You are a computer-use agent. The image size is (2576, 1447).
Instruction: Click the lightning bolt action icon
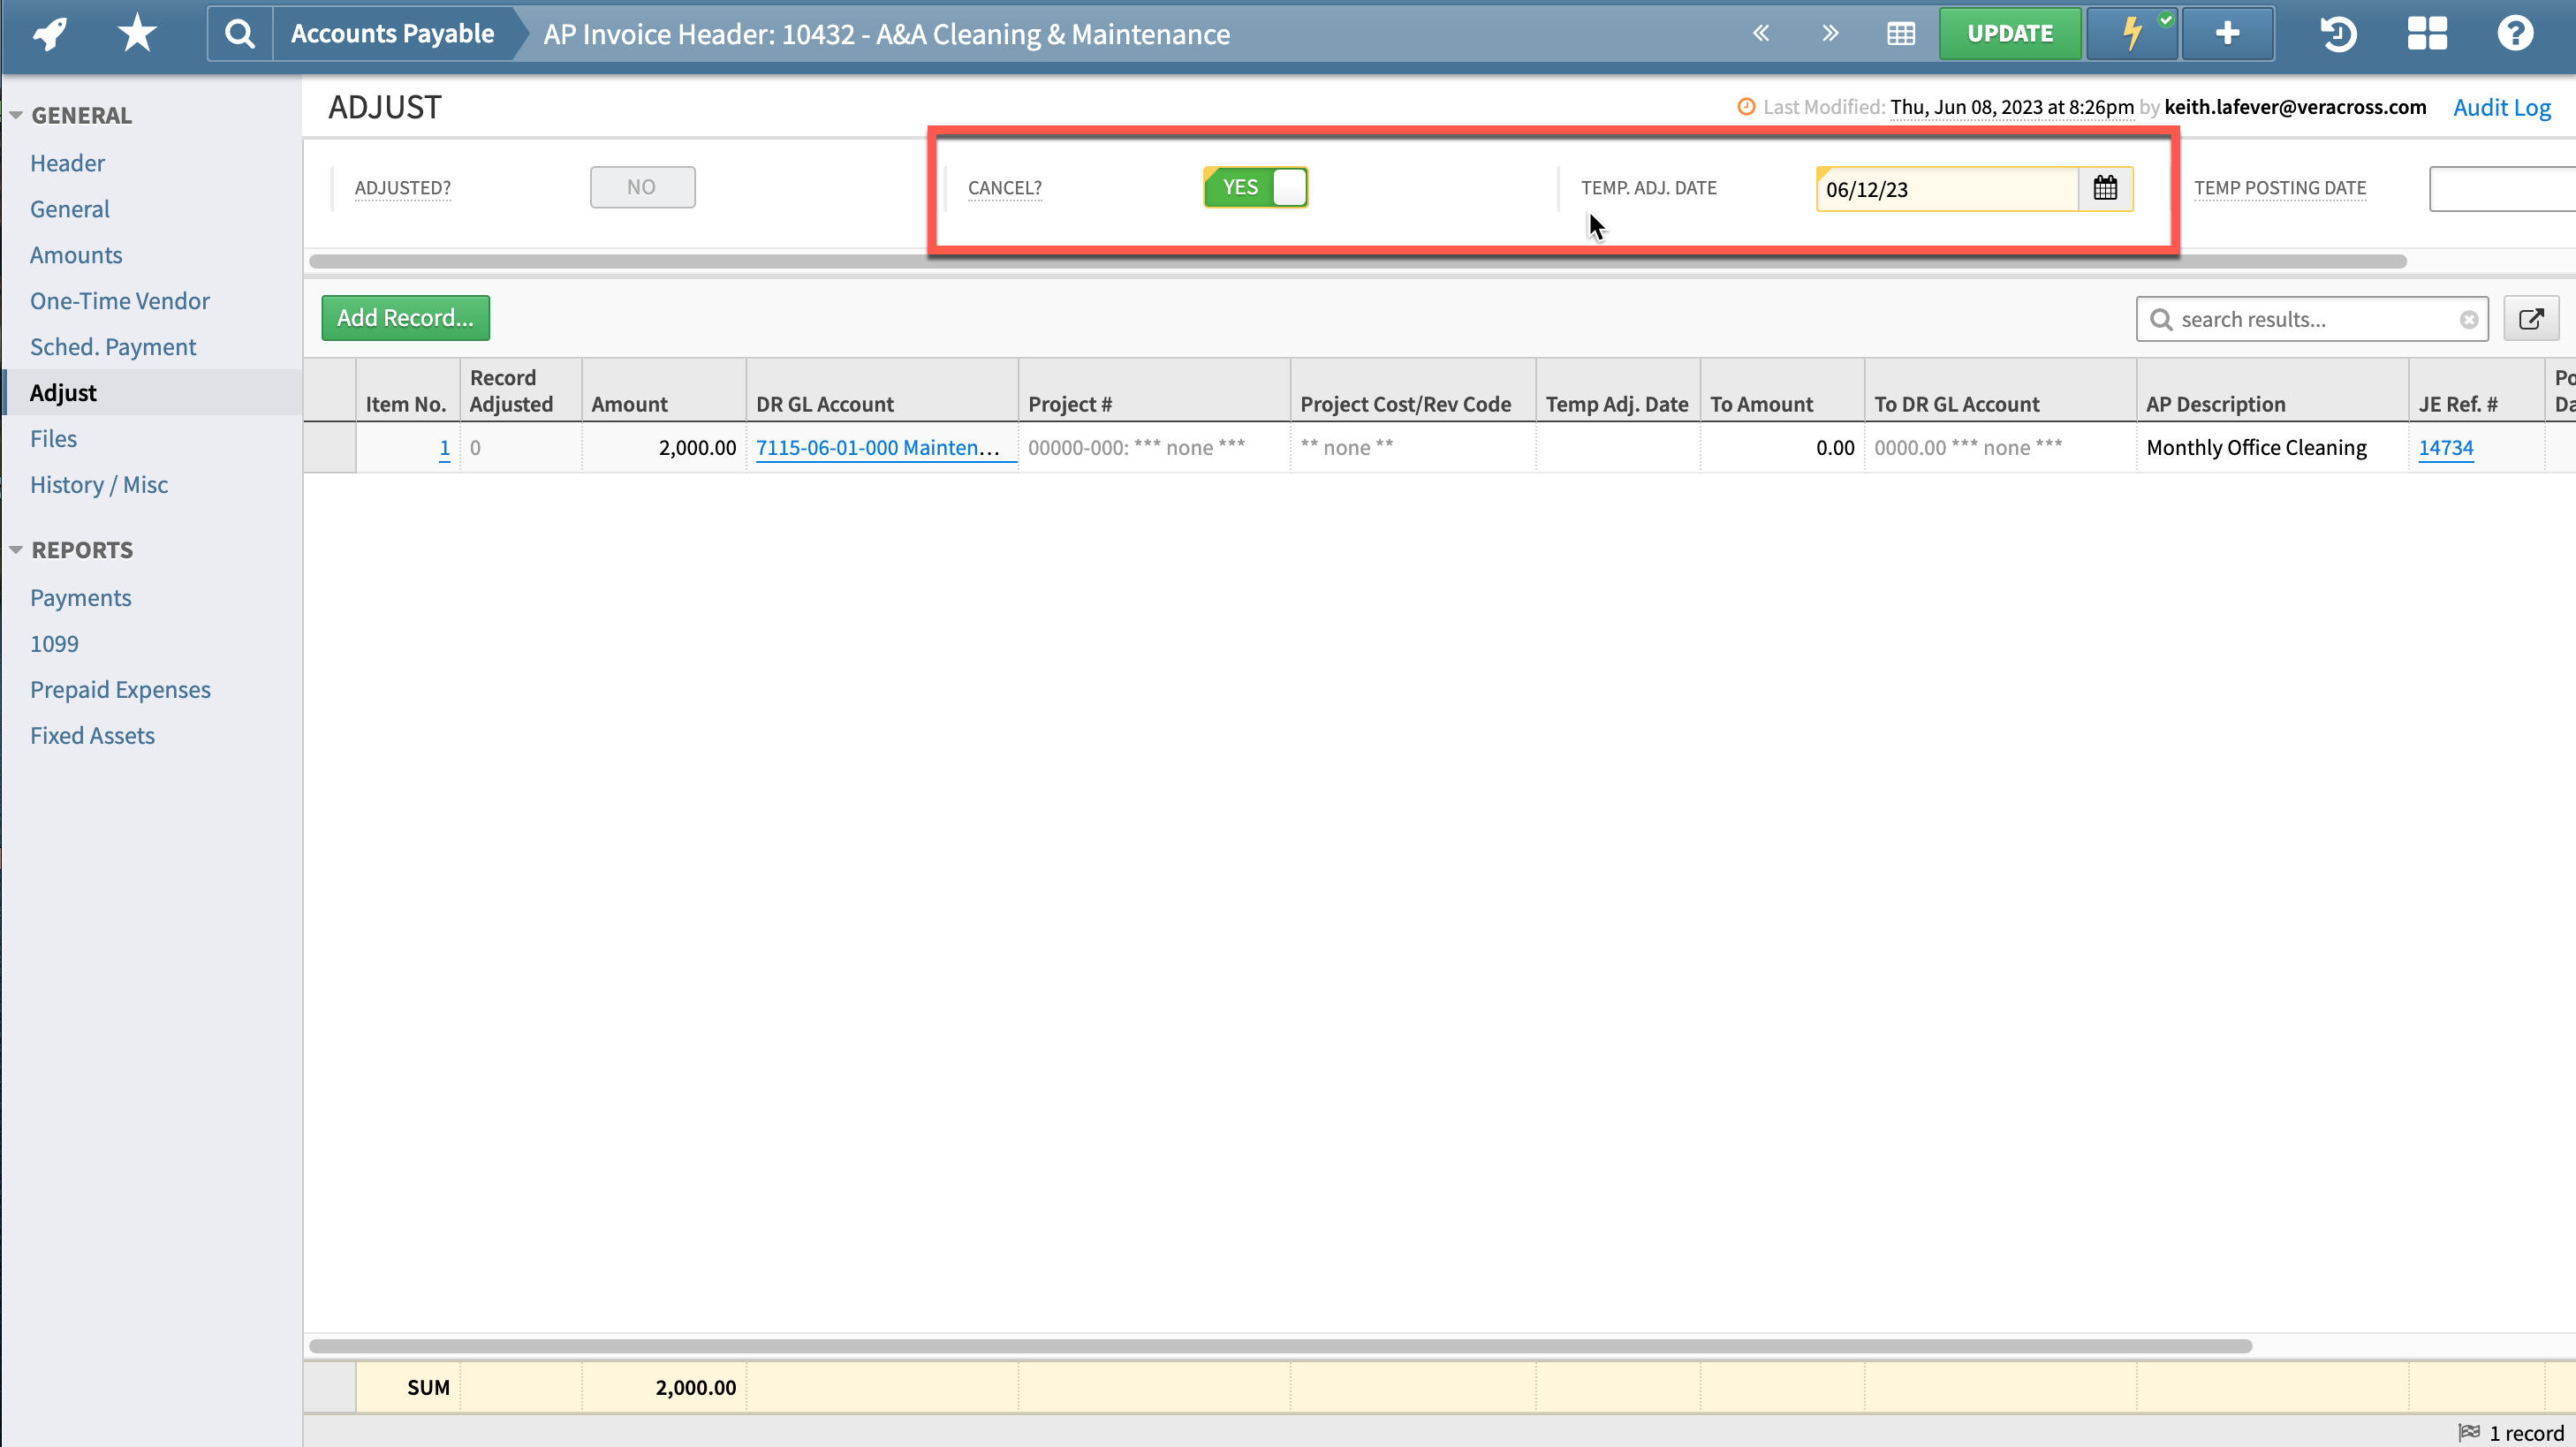[2130, 33]
